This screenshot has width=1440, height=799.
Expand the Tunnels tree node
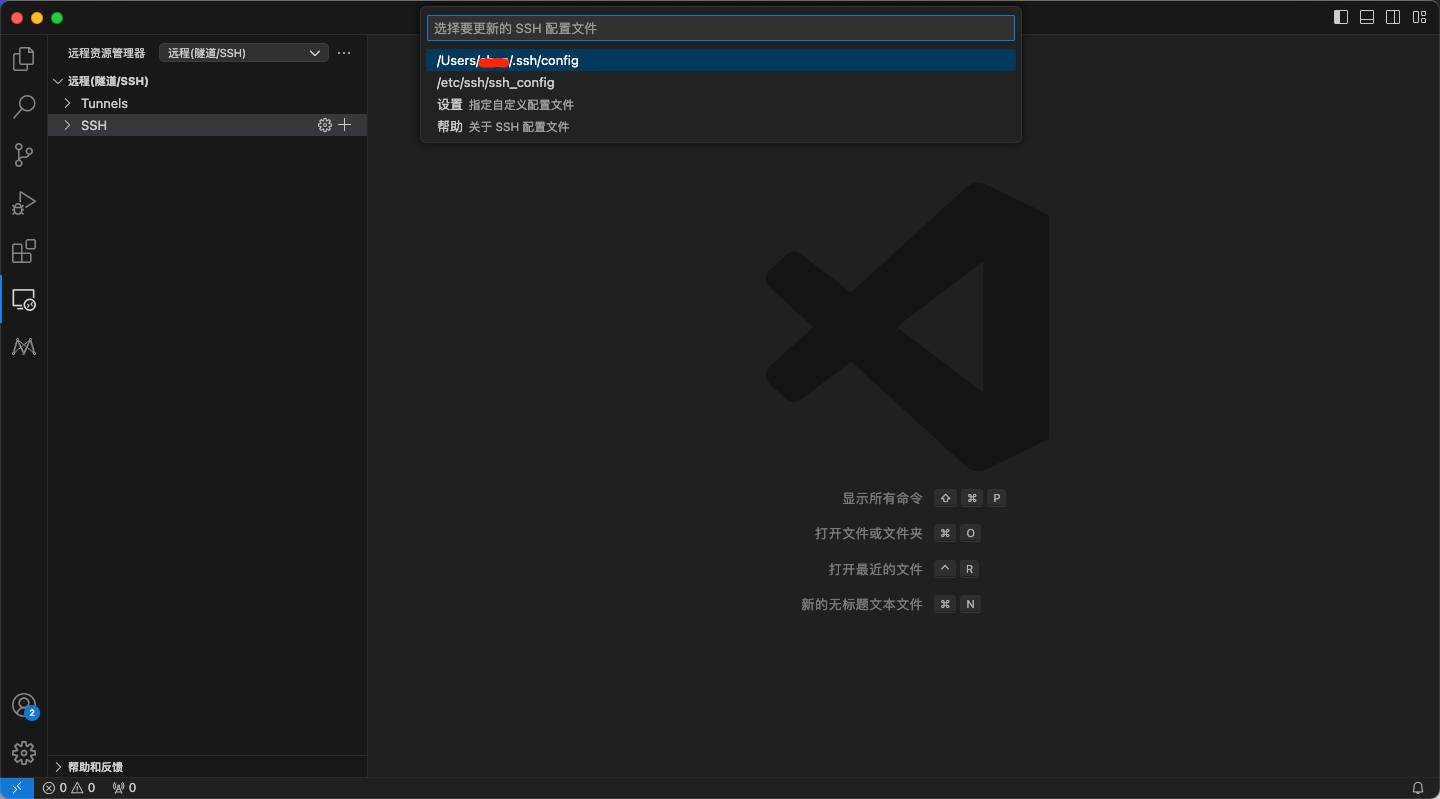(x=207, y=103)
